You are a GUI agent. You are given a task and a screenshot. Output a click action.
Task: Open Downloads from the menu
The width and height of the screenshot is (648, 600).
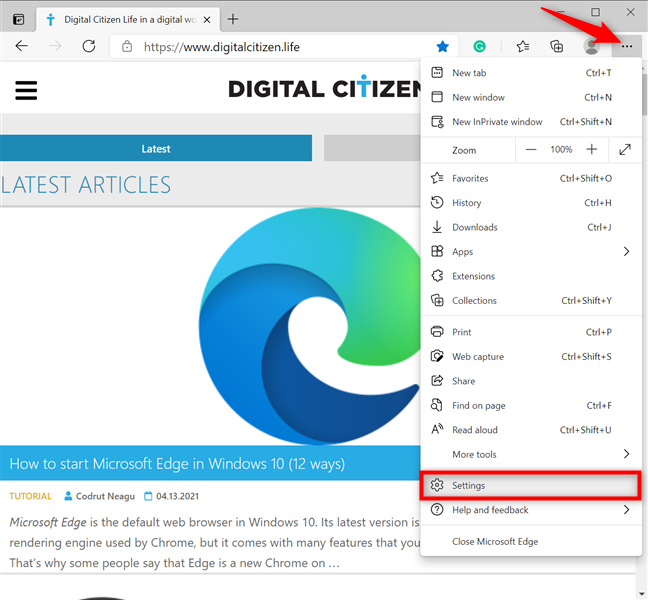(x=531, y=227)
